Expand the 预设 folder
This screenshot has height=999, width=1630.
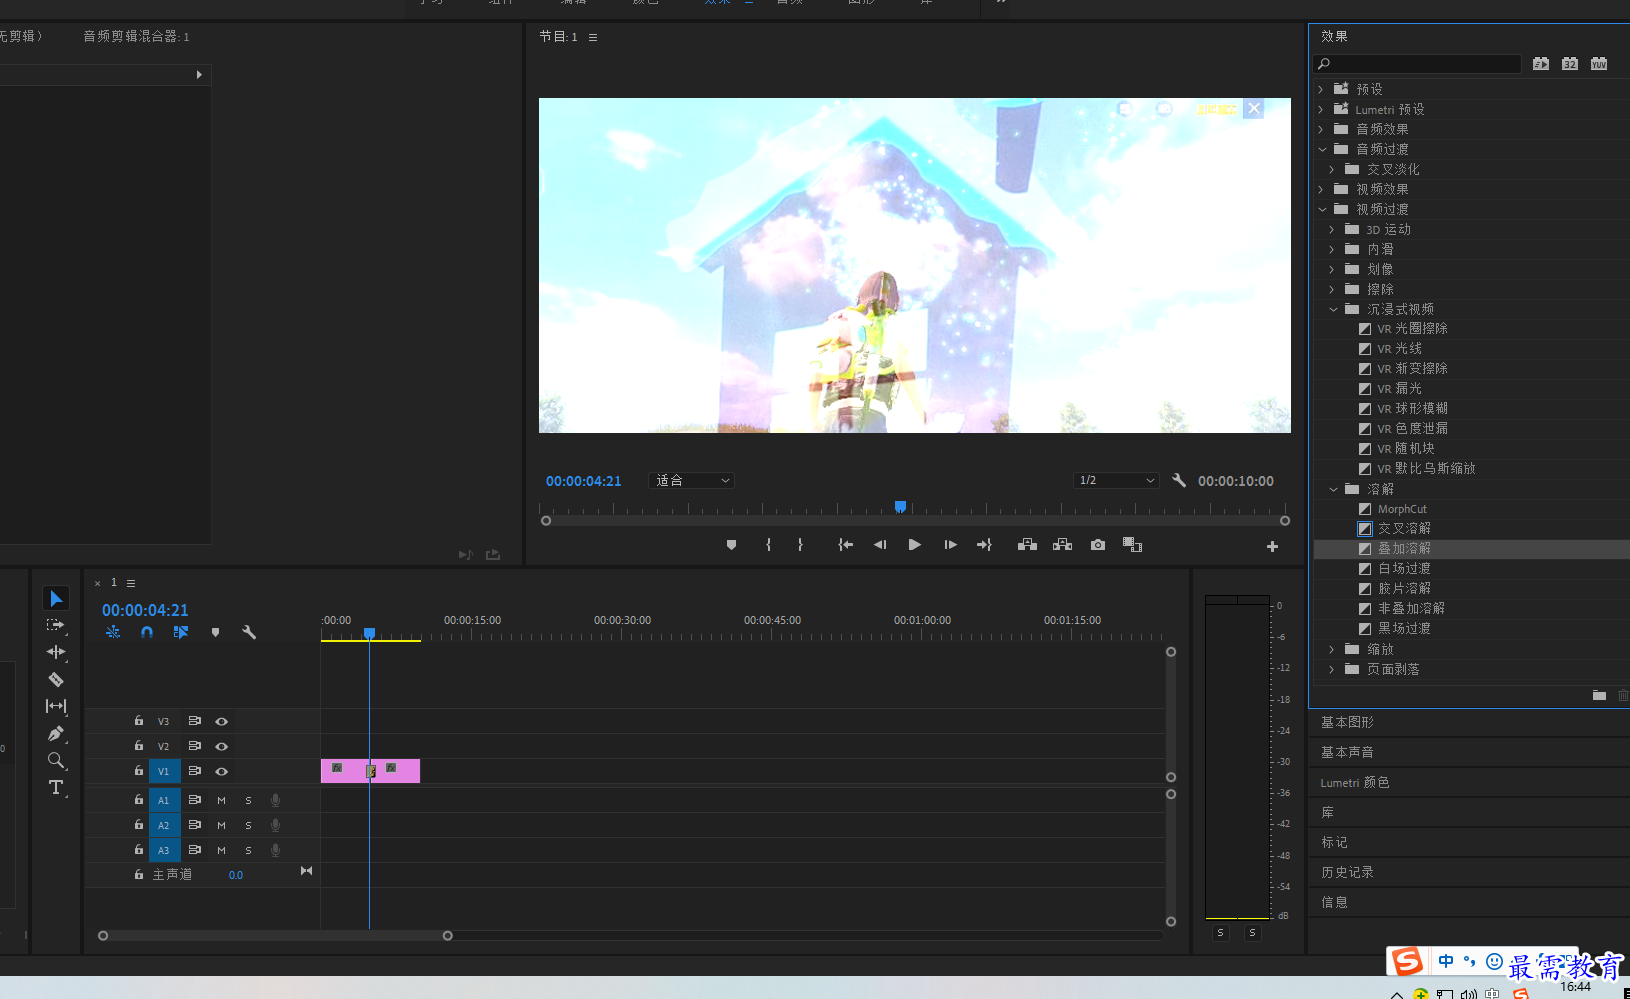[x=1321, y=89]
